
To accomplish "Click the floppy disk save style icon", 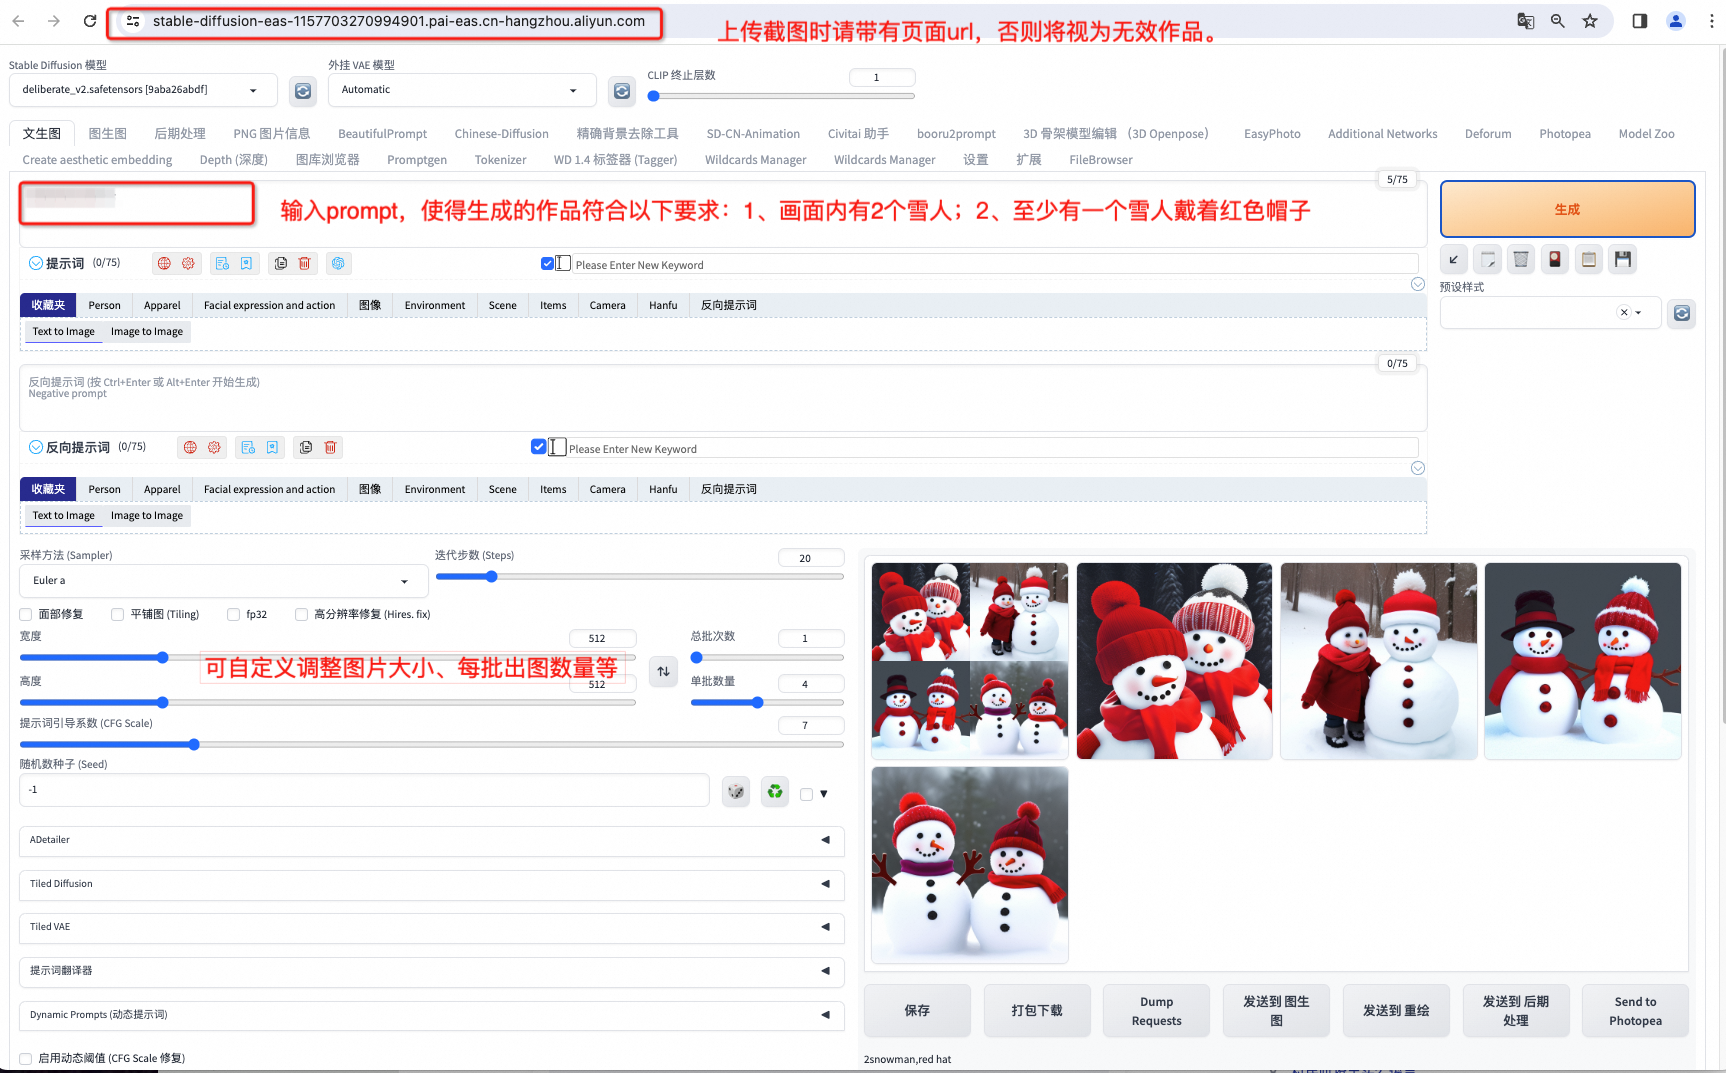I will coord(1622,259).
